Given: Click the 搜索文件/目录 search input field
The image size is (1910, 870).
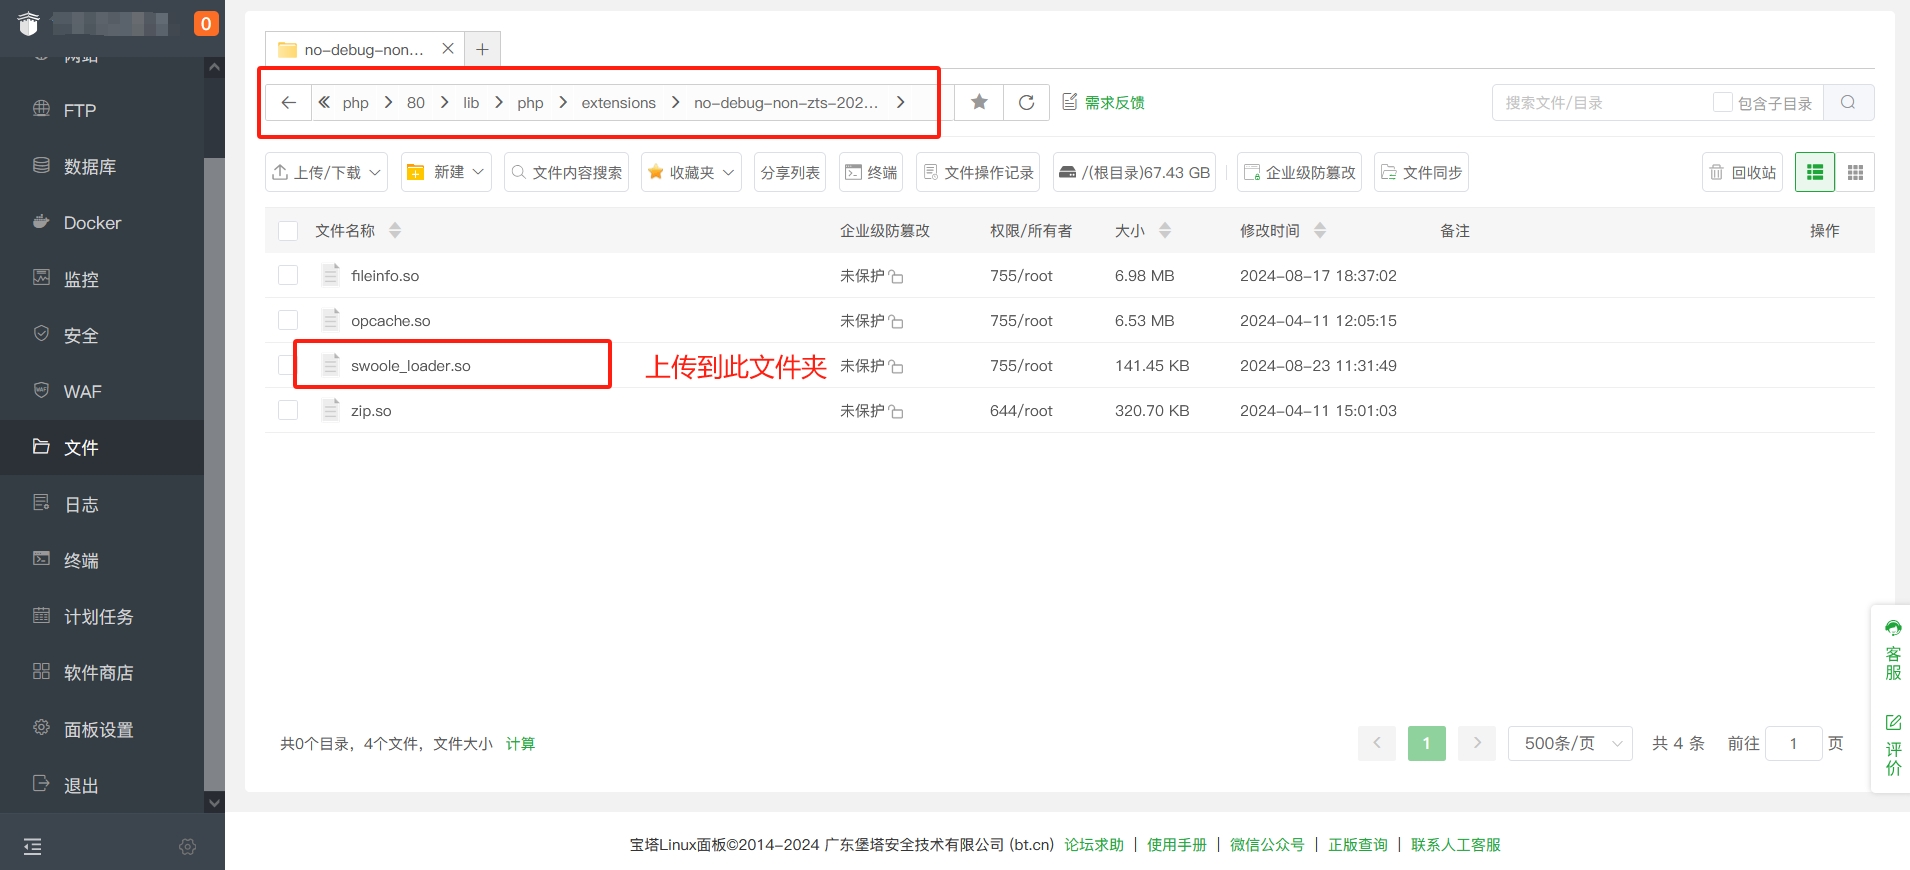Looking at the screenshot, I should tap(1600, 102).
